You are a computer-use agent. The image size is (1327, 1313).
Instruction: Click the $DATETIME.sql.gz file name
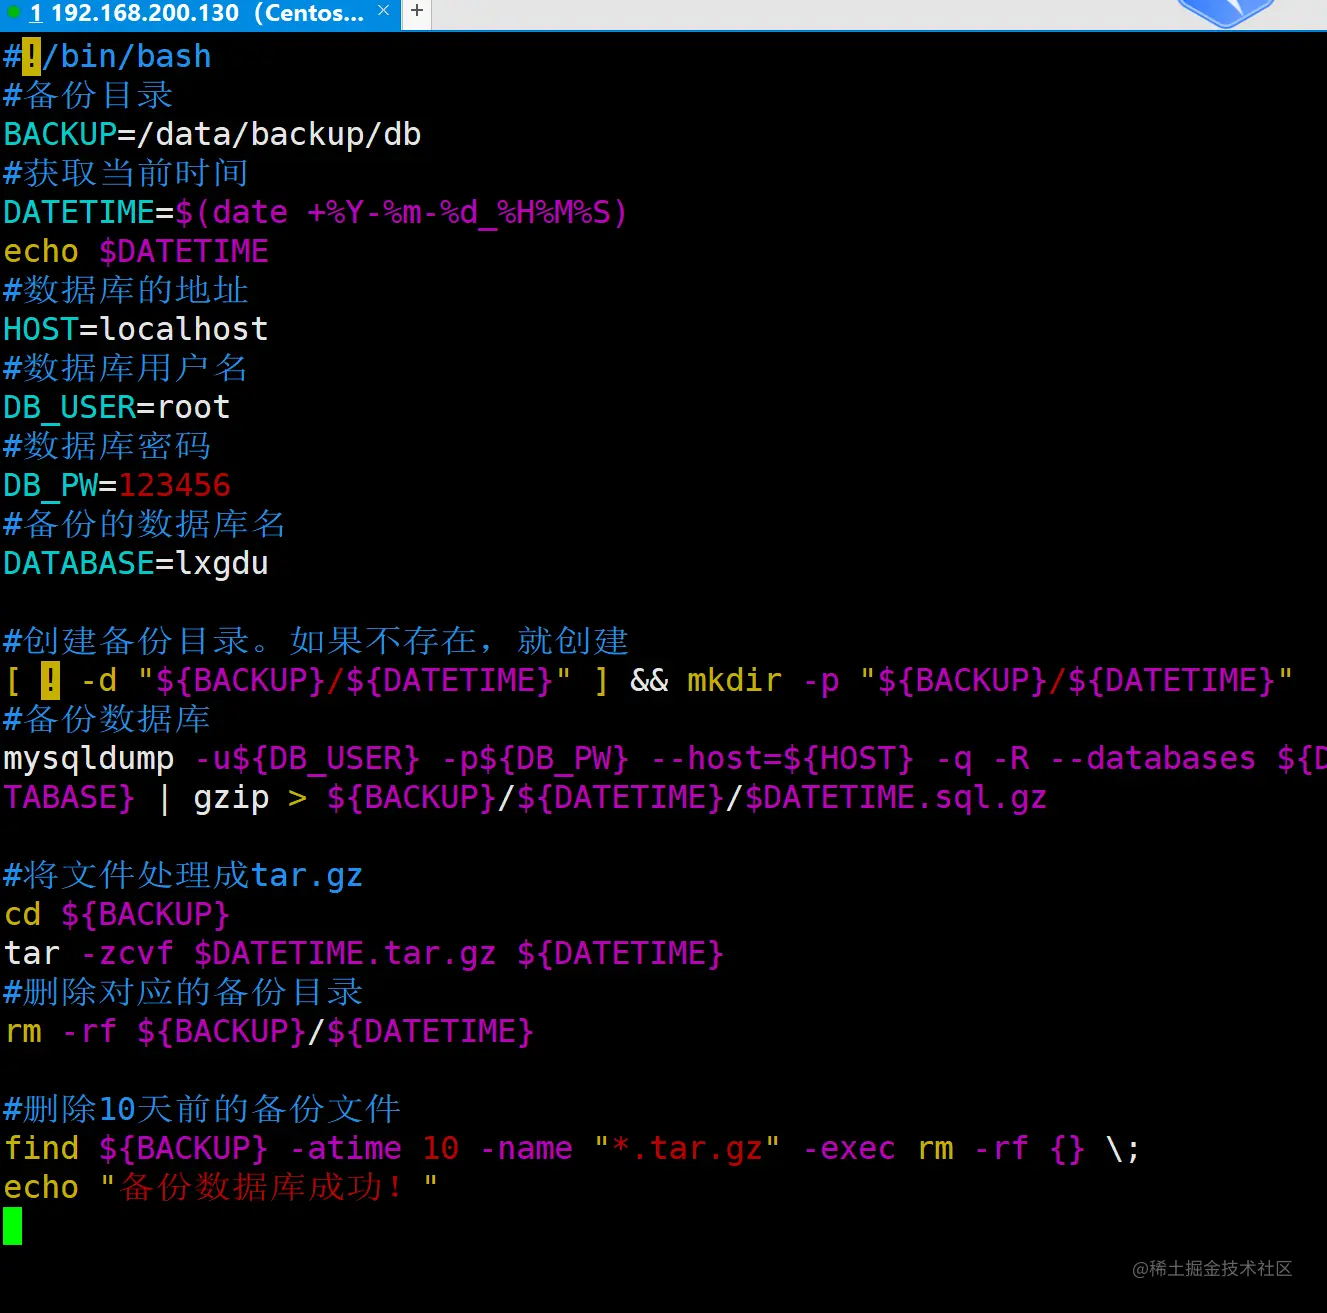896,797
